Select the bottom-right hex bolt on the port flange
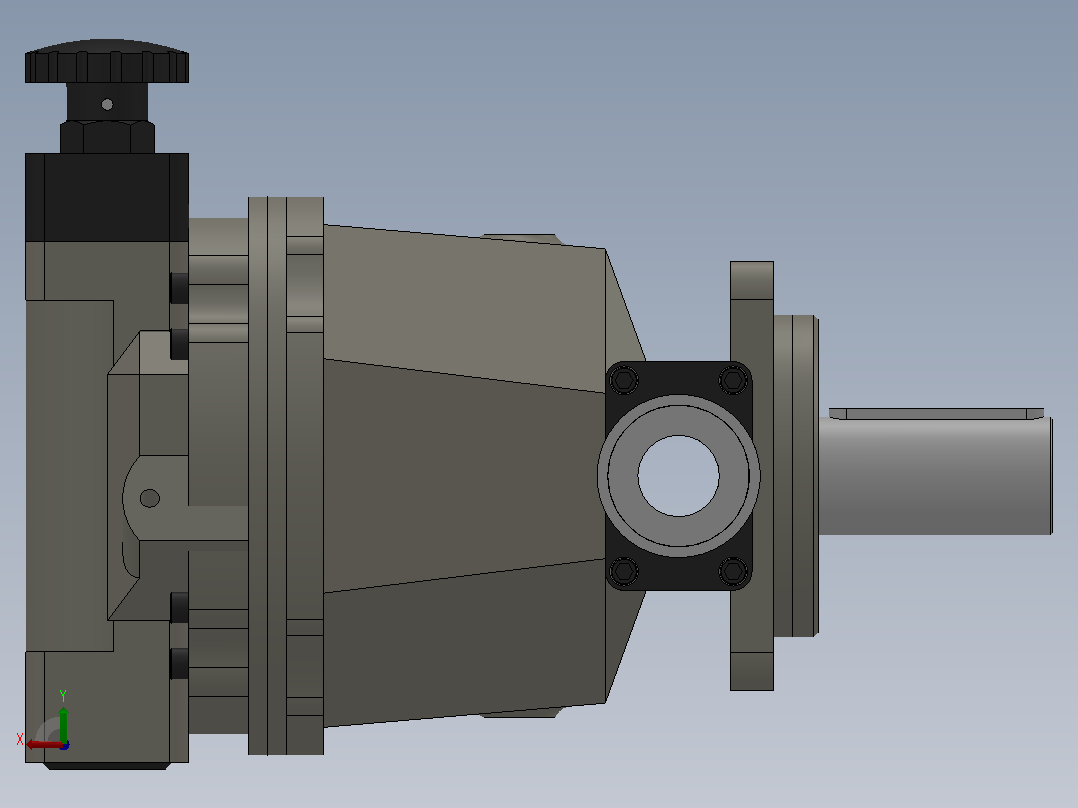 pyautogui.click(x=733, y=571)
